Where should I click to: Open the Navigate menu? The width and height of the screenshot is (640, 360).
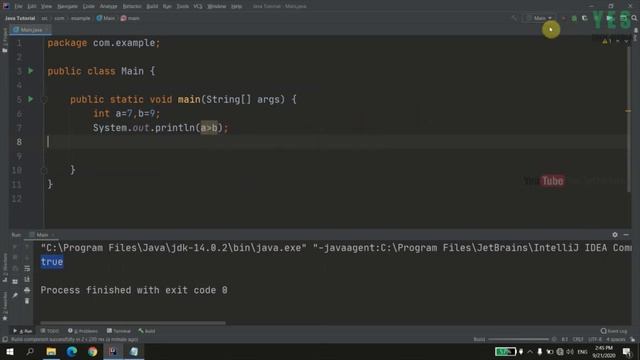click(x=67, y=6)
